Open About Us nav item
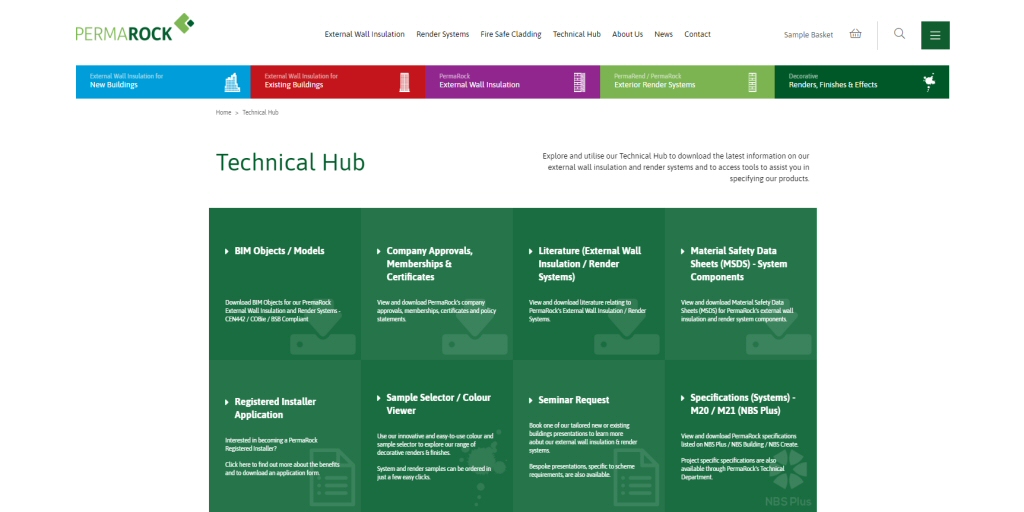The width and height of the screenshot is (1024, 512). coord(628,34)
